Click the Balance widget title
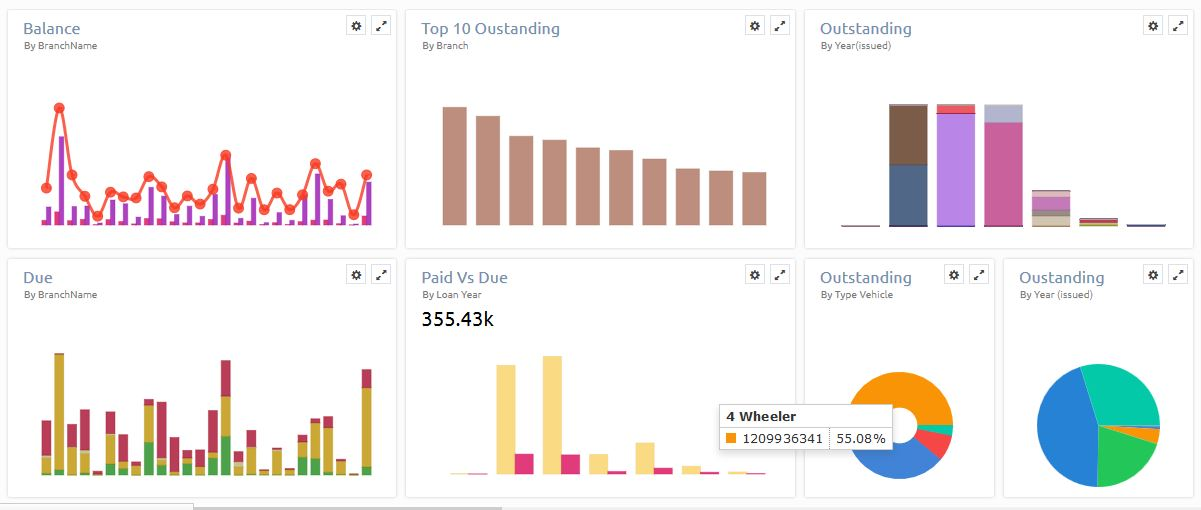The height and width of the screenshot is (510, 1201). point(52,29)
